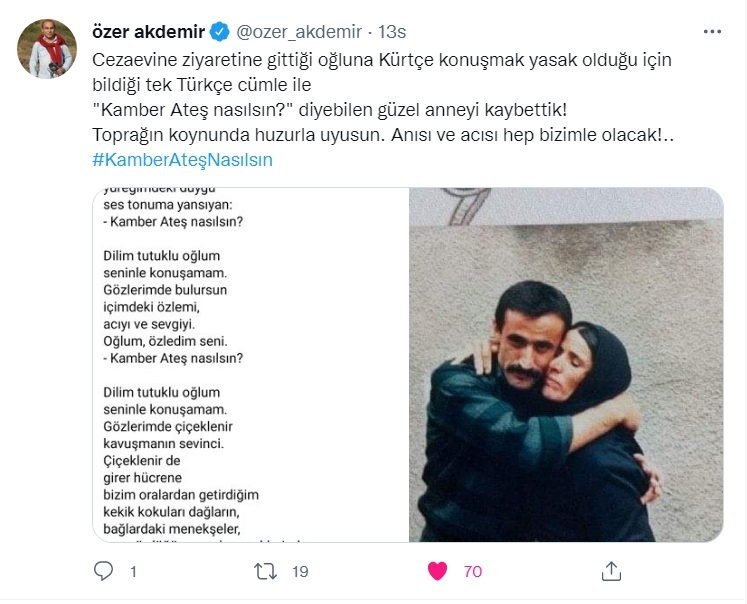Open the @ozer_akdemir handle link

[299, 32]
